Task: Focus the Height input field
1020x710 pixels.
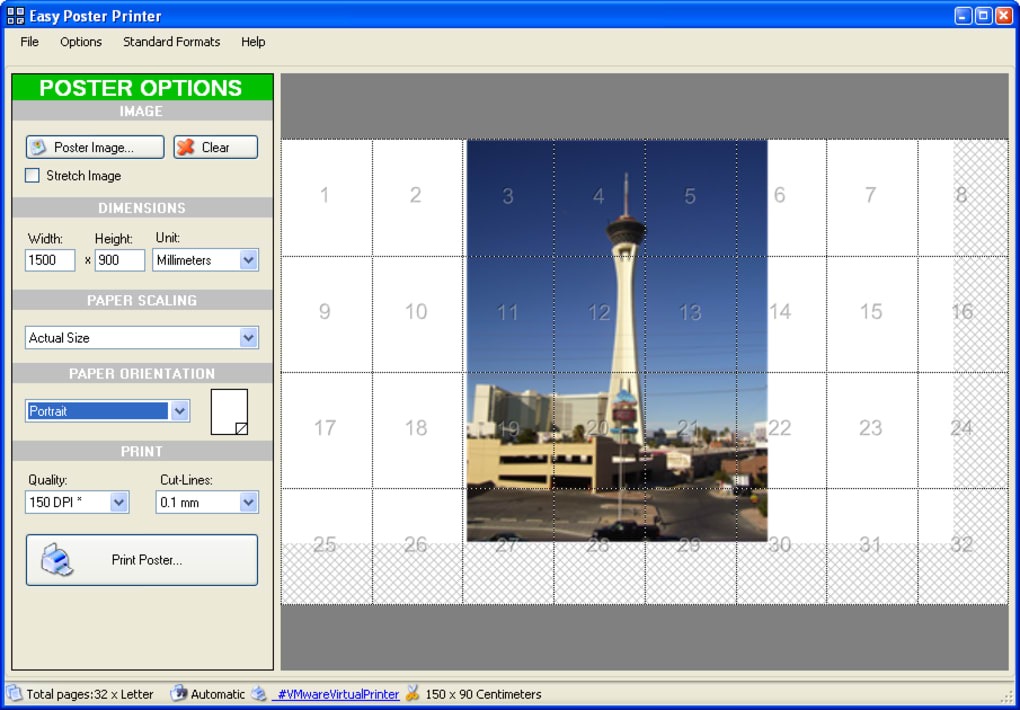Action: tap(120, 260)
